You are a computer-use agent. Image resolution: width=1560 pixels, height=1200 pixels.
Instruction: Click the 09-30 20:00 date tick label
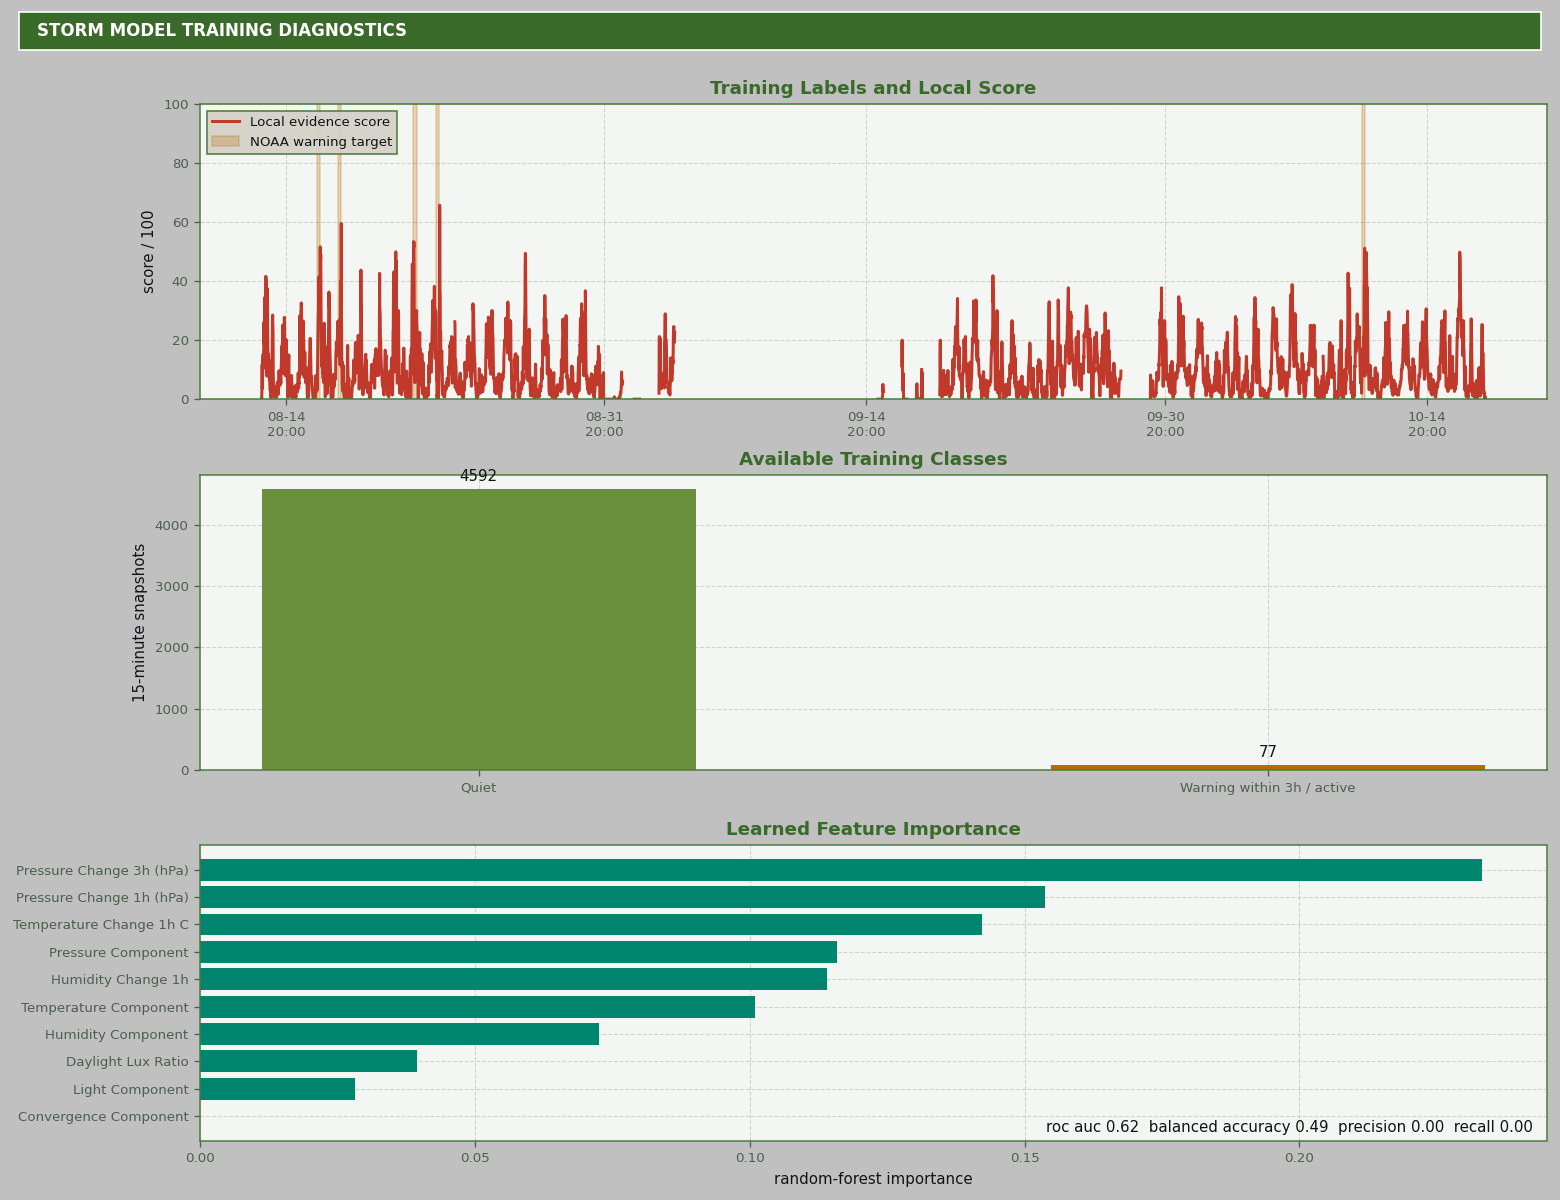tap(1165, 424)
